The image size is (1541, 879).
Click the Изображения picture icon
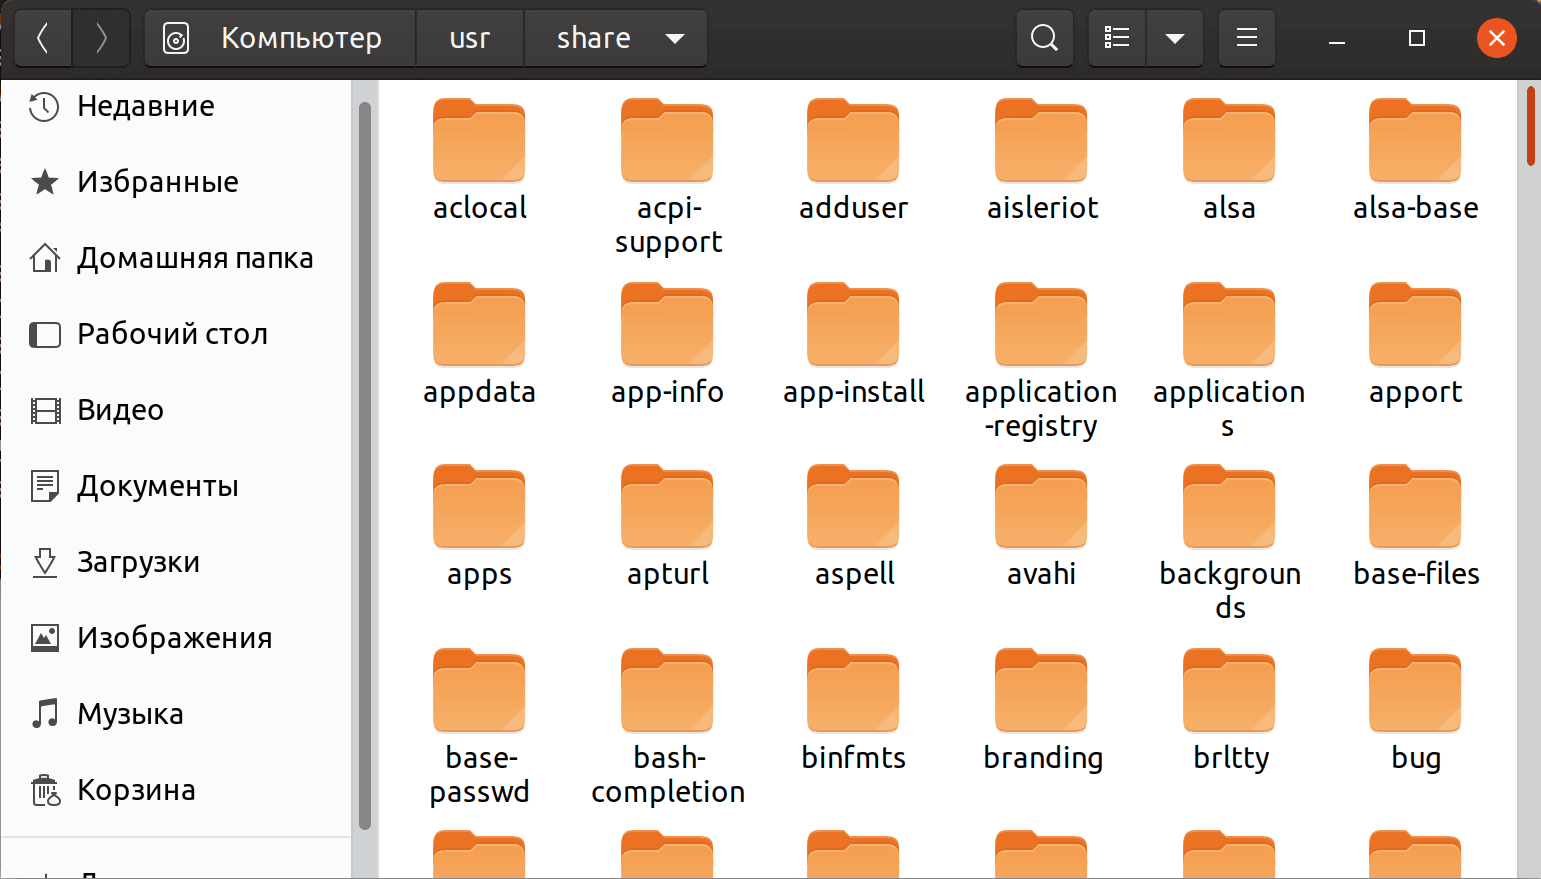point(44,638)
